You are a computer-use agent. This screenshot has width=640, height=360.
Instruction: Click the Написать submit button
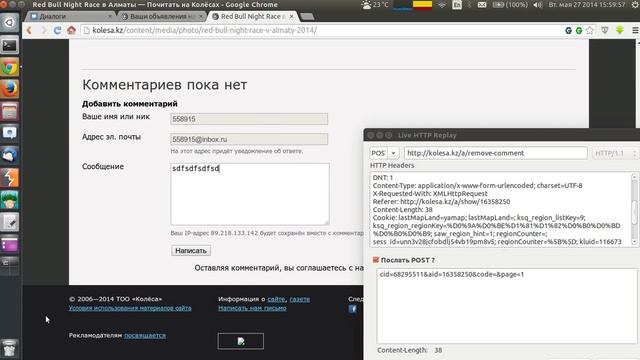[x=191, y=251]
